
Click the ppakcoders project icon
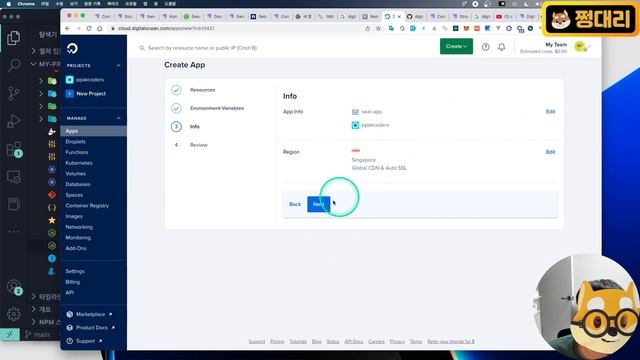(69, 80)
